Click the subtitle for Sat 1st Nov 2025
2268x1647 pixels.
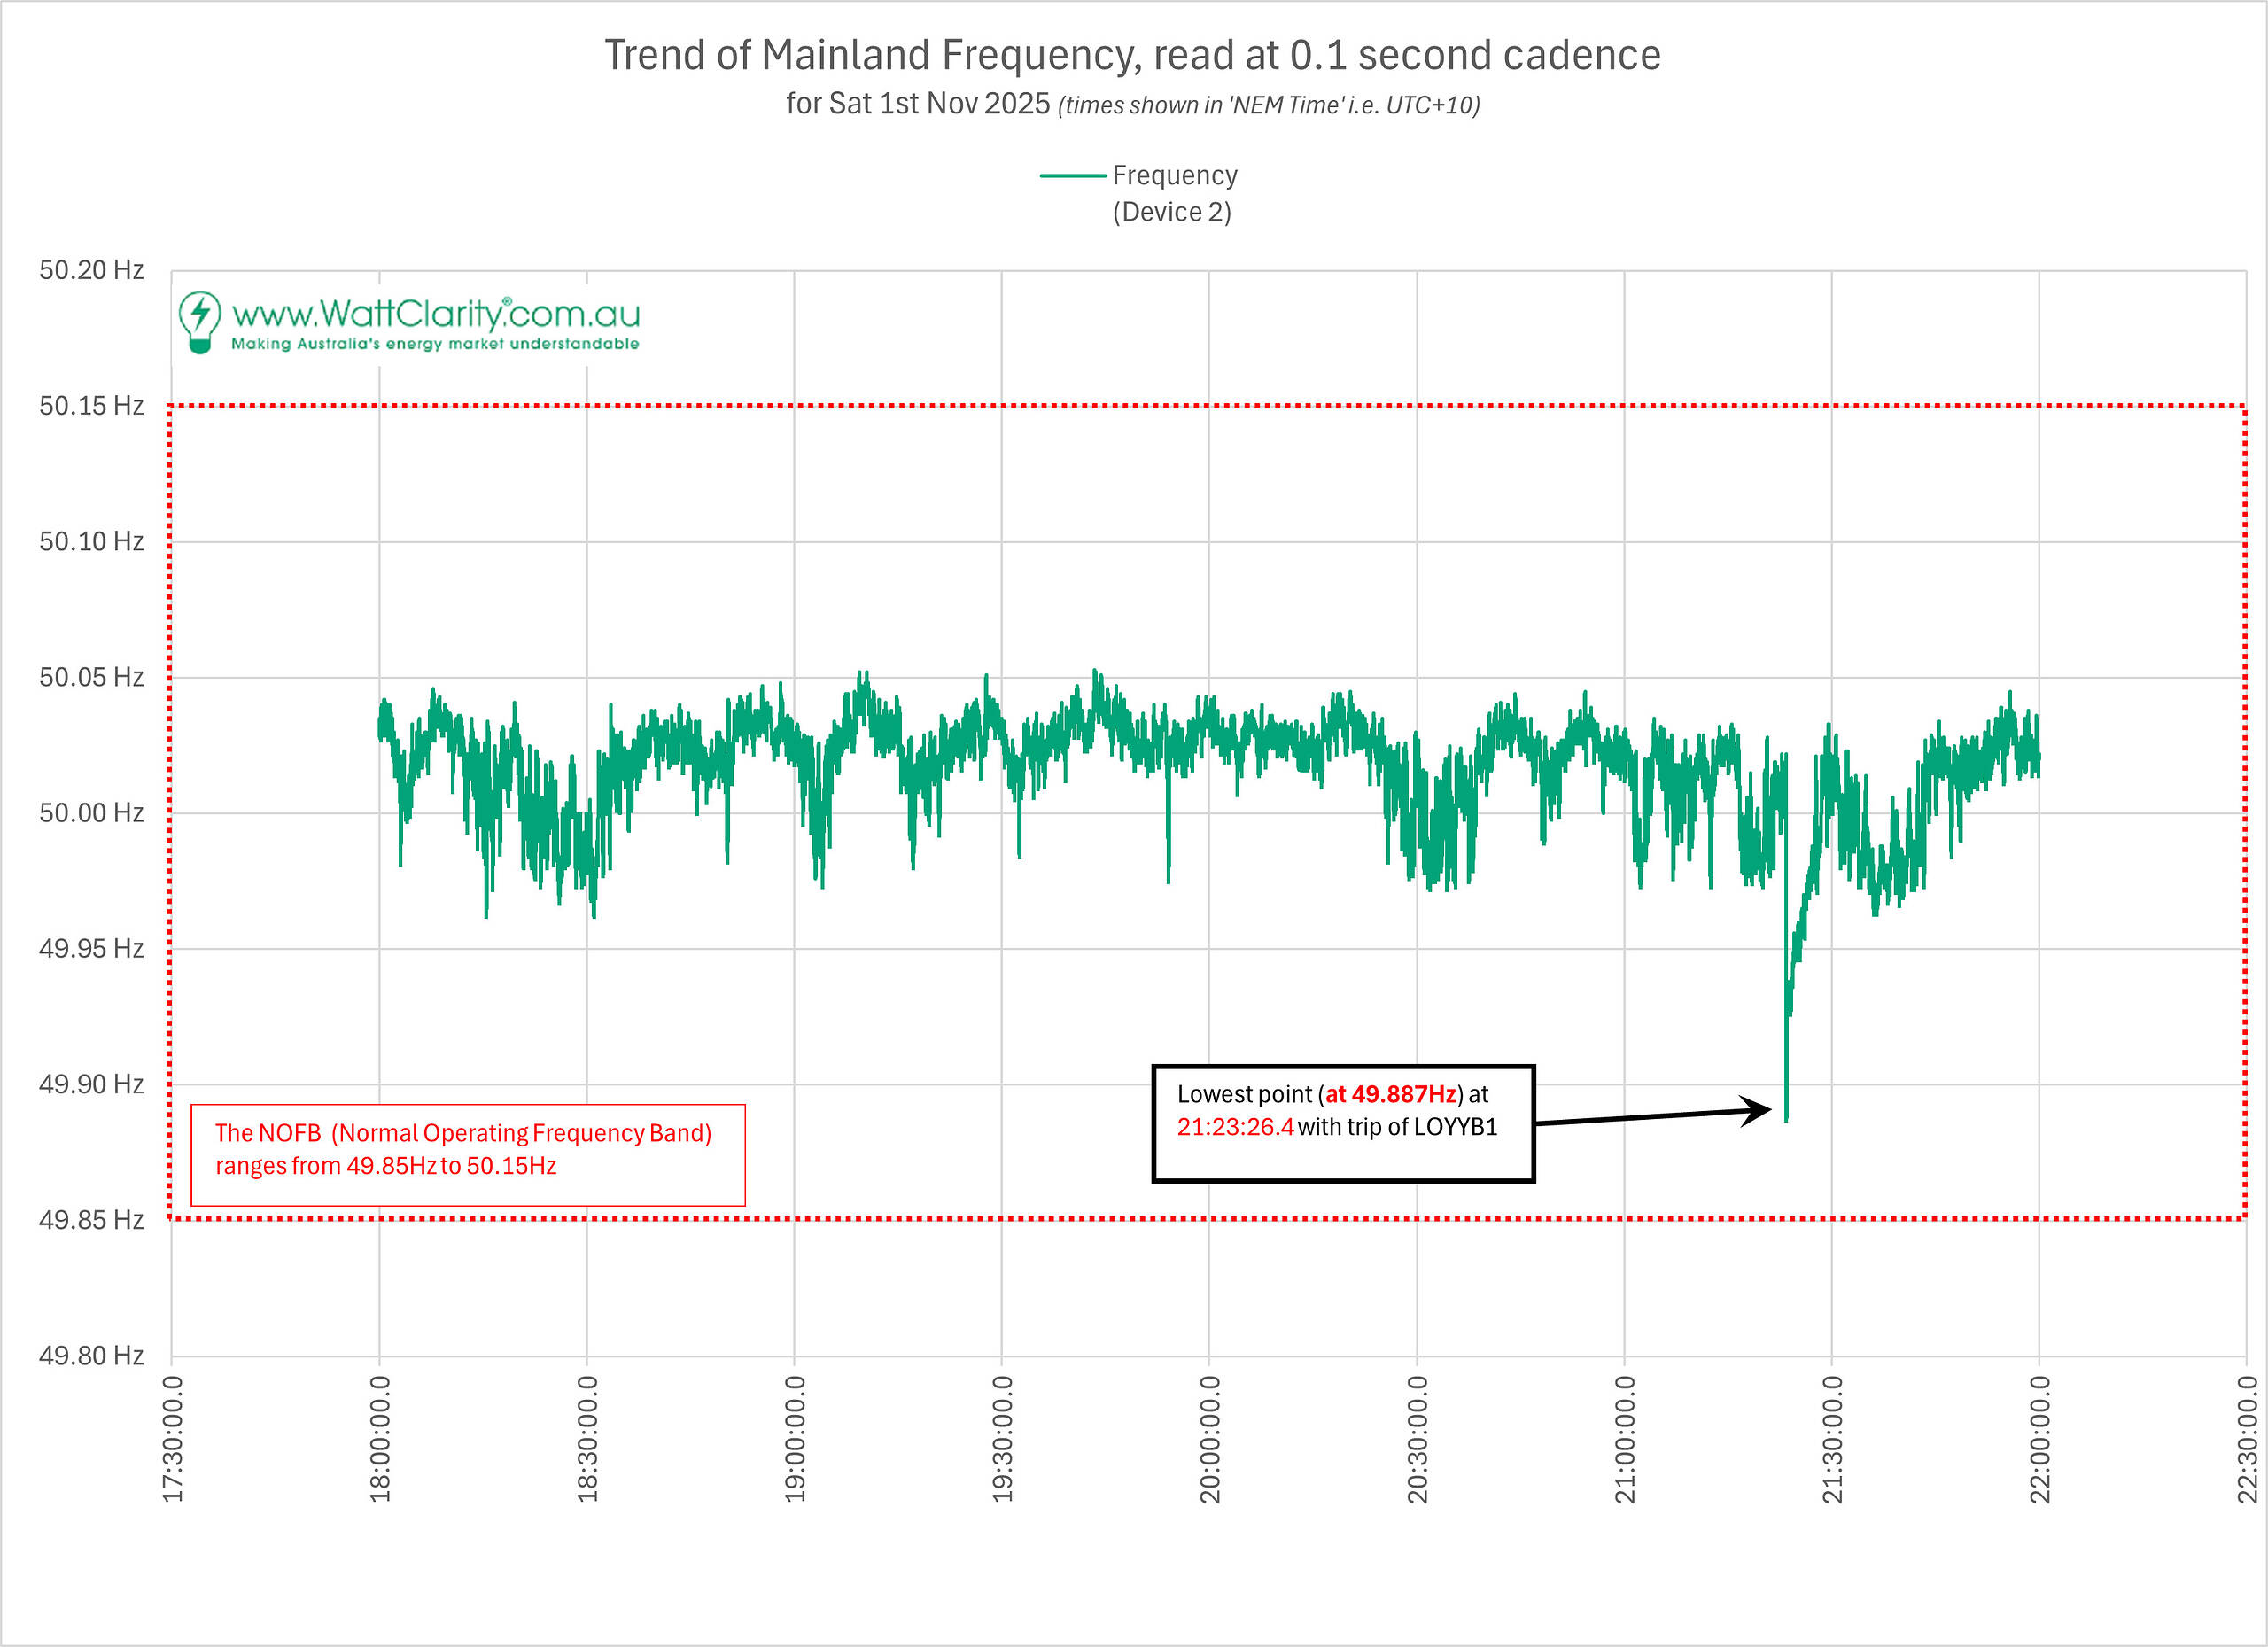click(x=1132, y=104)
